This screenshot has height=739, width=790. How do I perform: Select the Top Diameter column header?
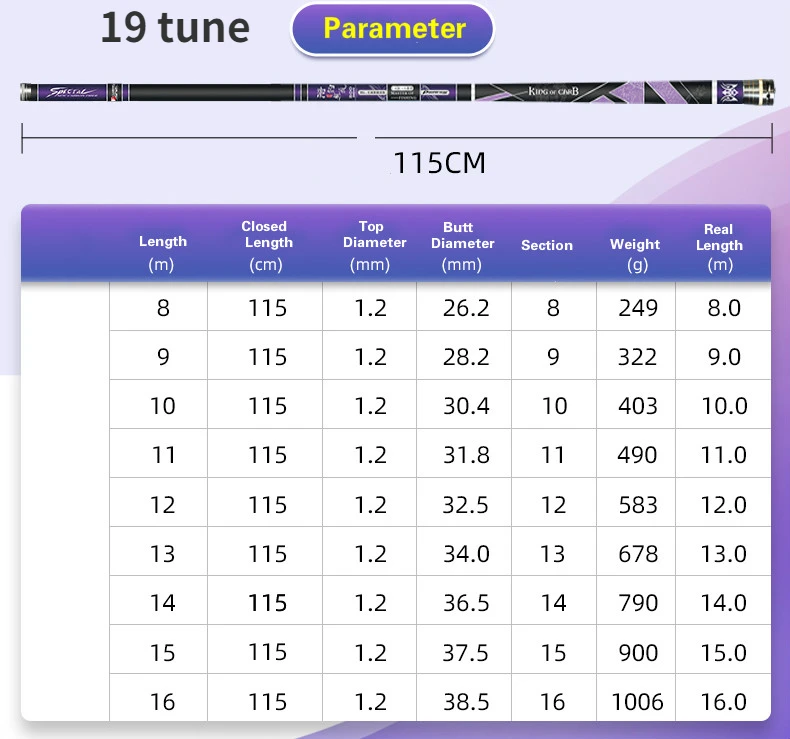pyautogui.click(x=373, y=245)
